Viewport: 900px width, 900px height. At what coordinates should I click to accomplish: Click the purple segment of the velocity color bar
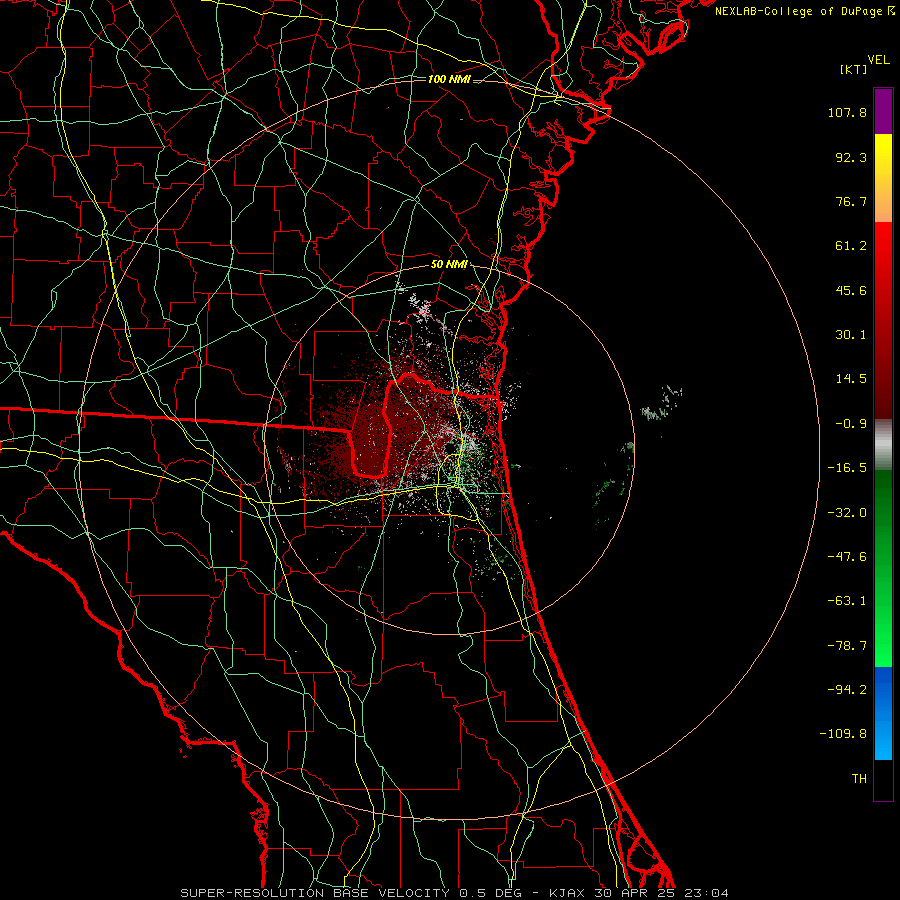click(883, 111)
